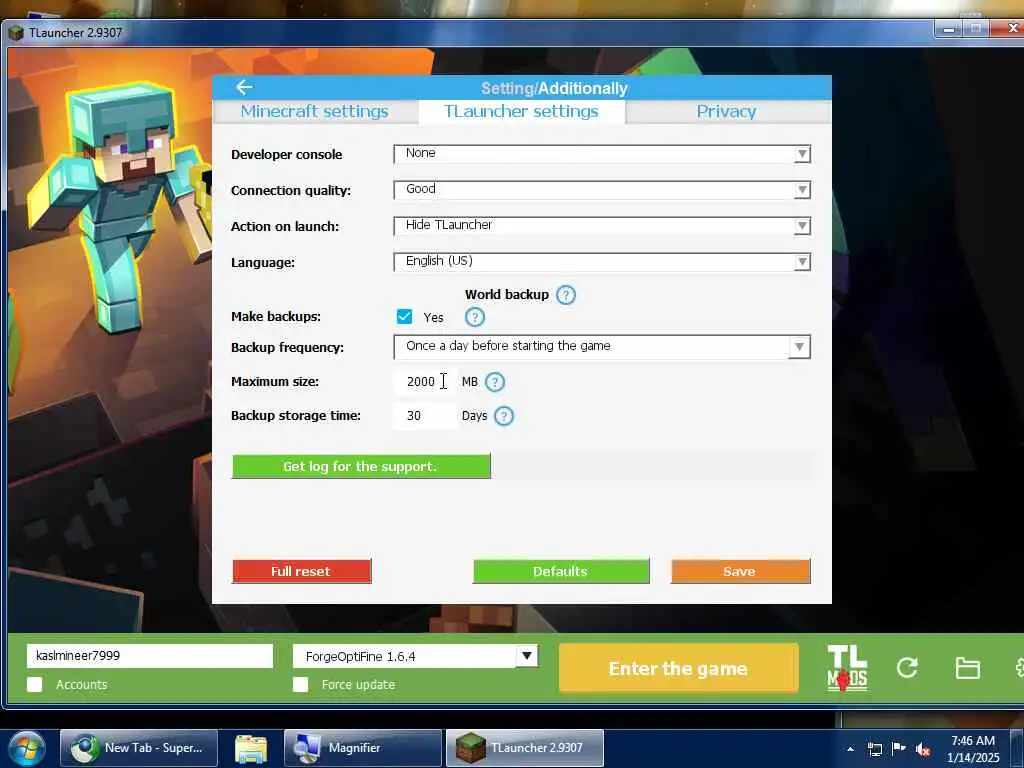
Task: Open Backup storage time help icon
Action: pos(504,416)
